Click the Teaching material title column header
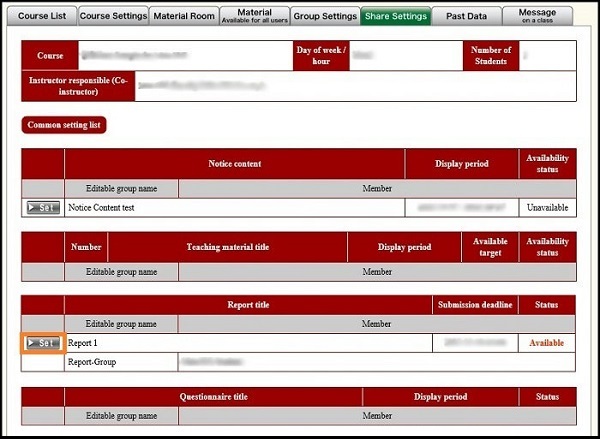Screen dimensions: 600x439 [x=227, y=247]
